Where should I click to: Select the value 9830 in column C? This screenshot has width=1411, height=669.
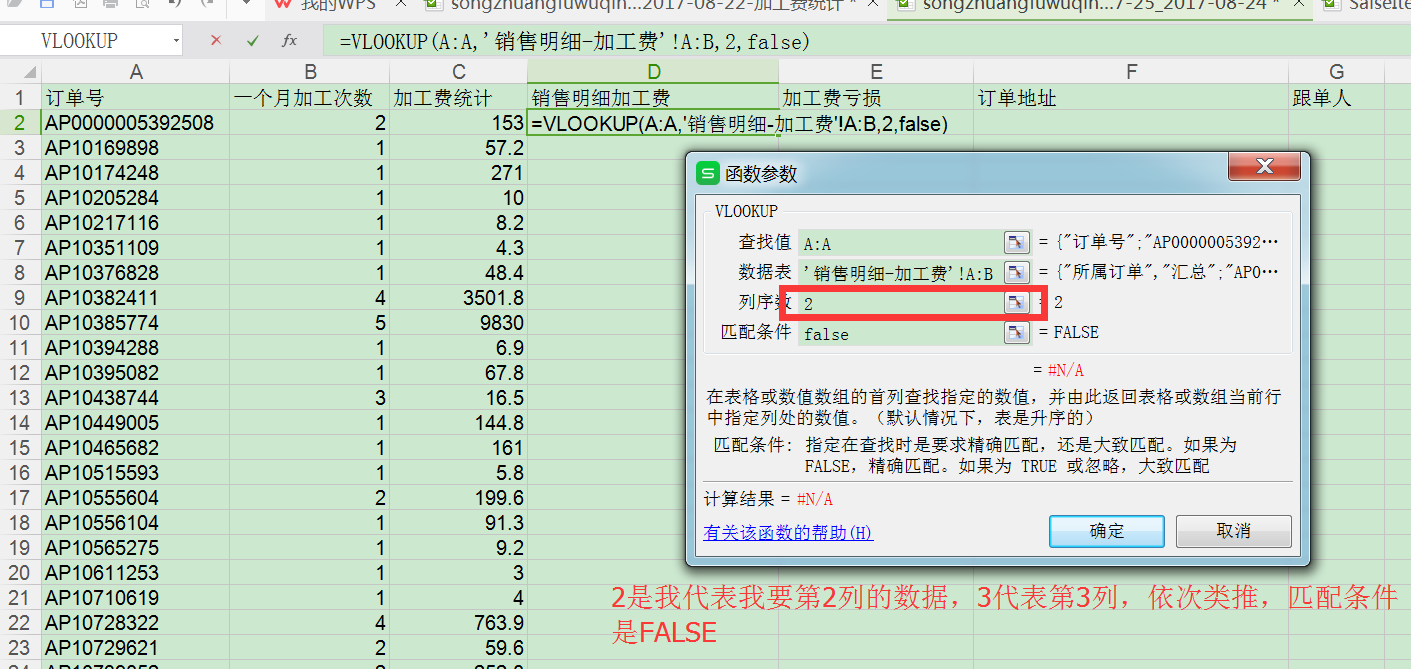click(459, 323)
